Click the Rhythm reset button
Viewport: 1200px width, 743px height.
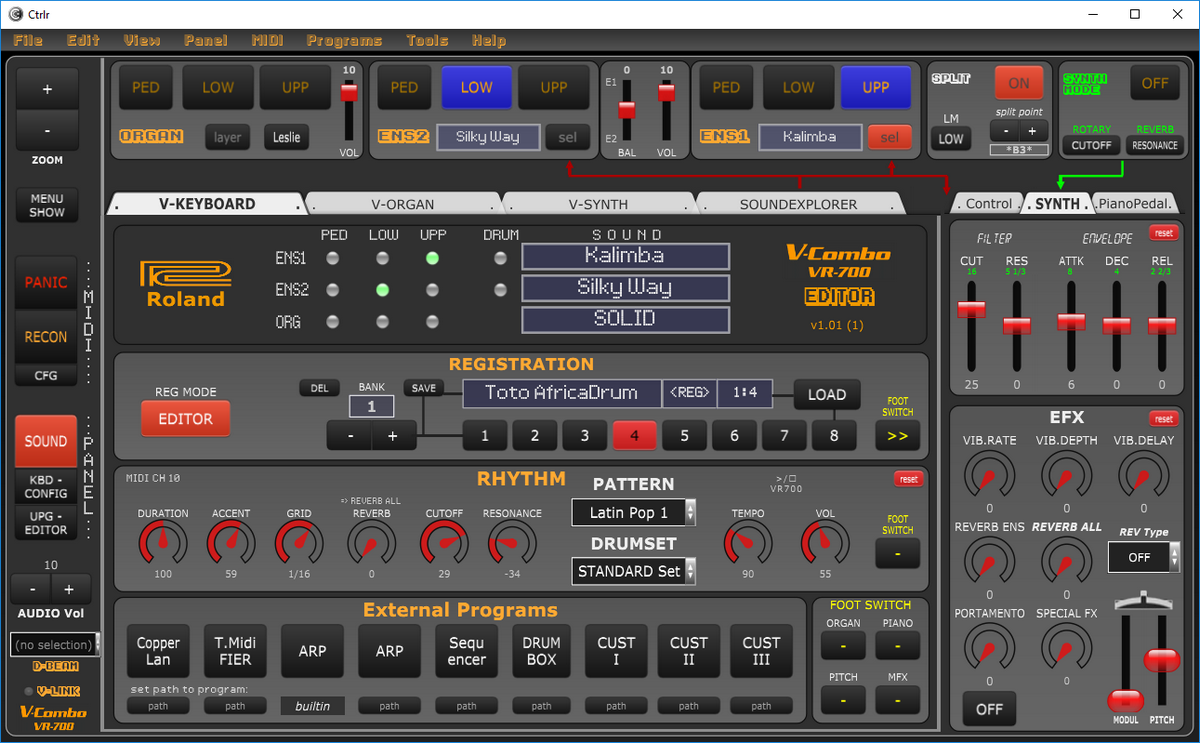[908, 479]
